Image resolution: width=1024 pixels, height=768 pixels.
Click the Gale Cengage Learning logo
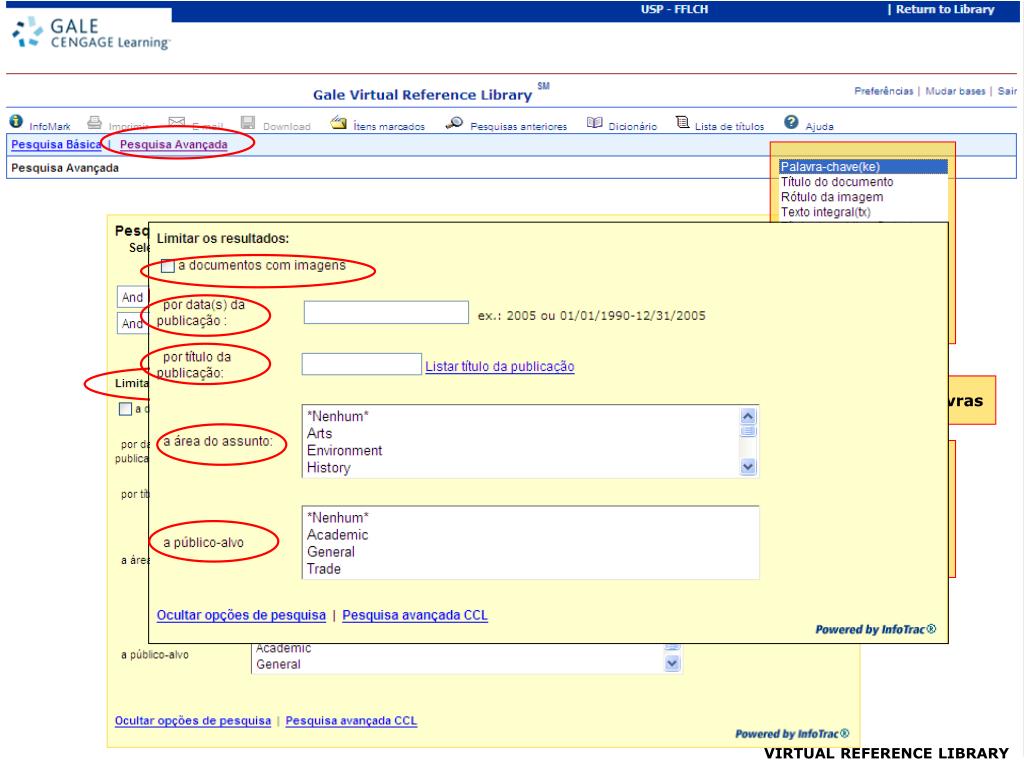tap(91, 33)
